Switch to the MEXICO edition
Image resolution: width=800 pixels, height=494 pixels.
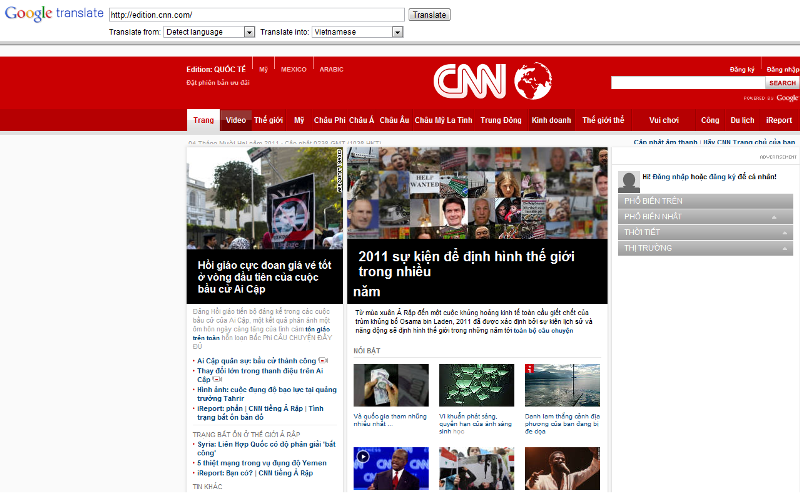[294, 69]
